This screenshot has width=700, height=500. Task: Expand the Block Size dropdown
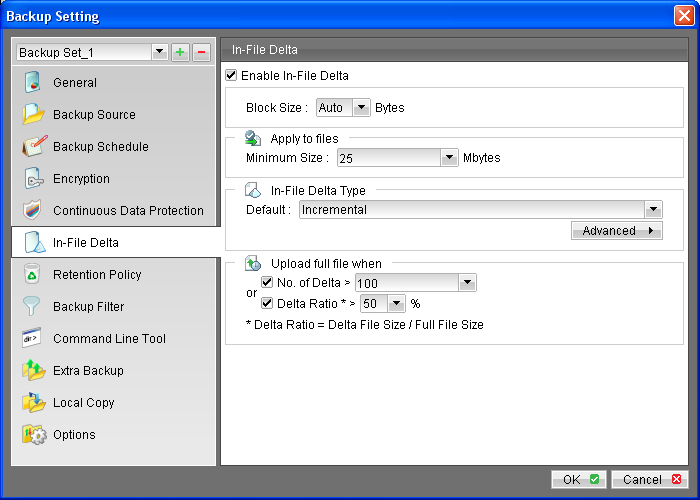(x=361, y=107)
